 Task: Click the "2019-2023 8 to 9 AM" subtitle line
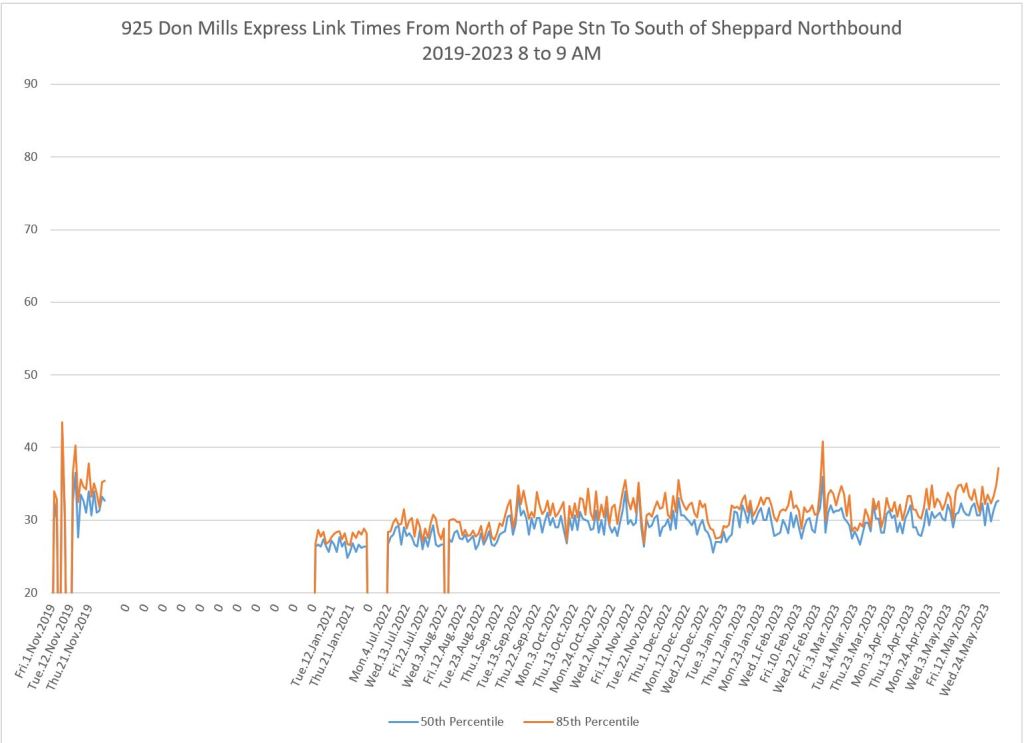(511, 54)
